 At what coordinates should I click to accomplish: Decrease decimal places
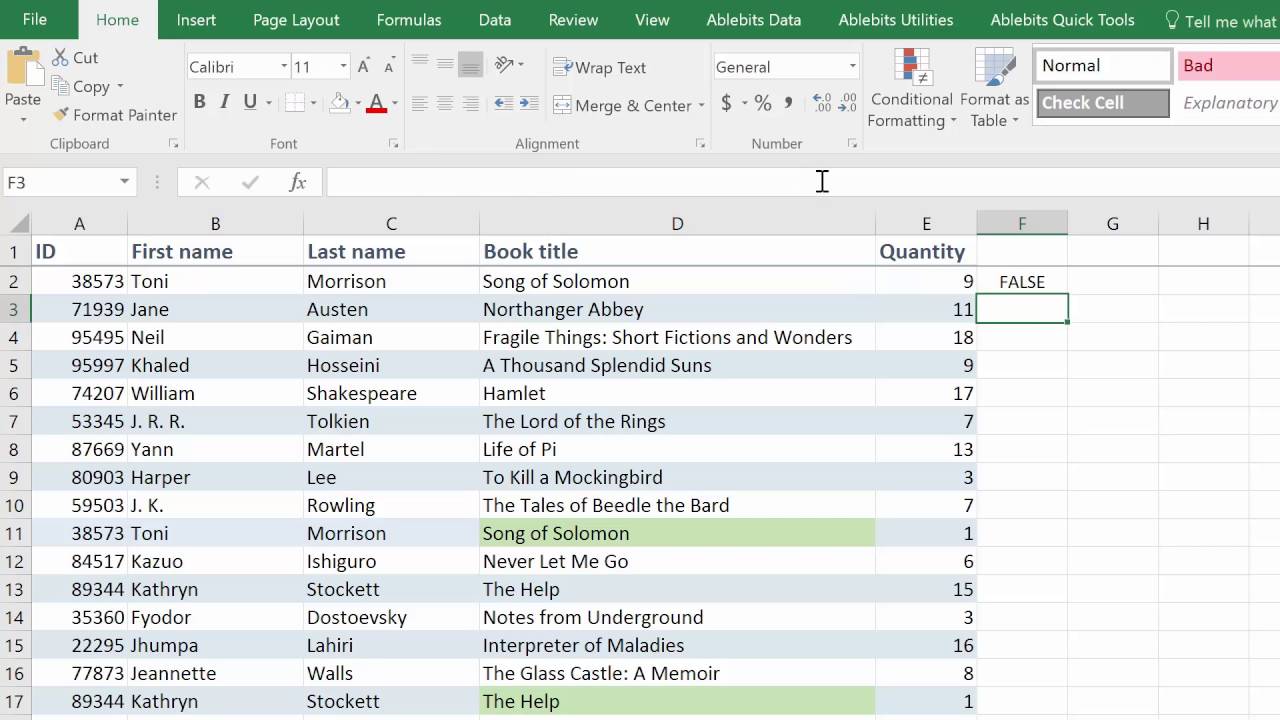847,103
